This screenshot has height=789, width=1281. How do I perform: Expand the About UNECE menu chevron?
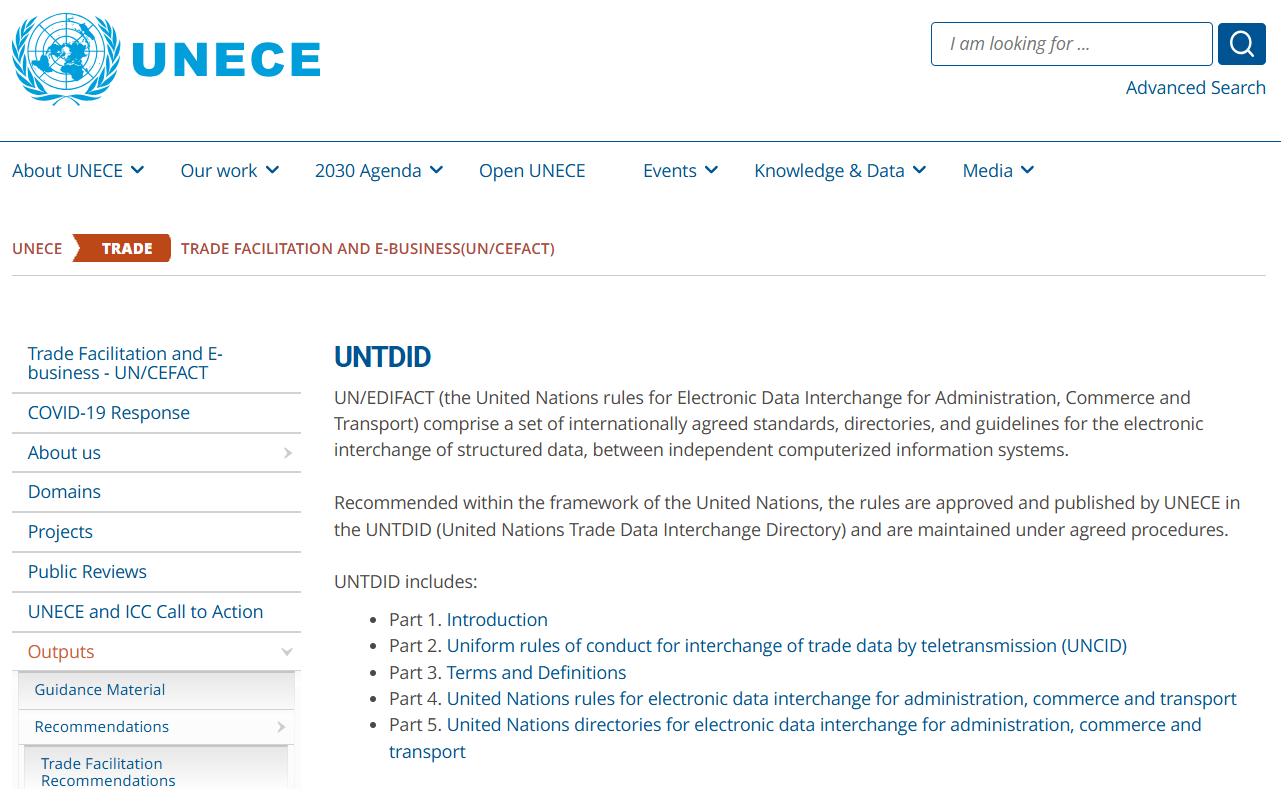(138, 170)
